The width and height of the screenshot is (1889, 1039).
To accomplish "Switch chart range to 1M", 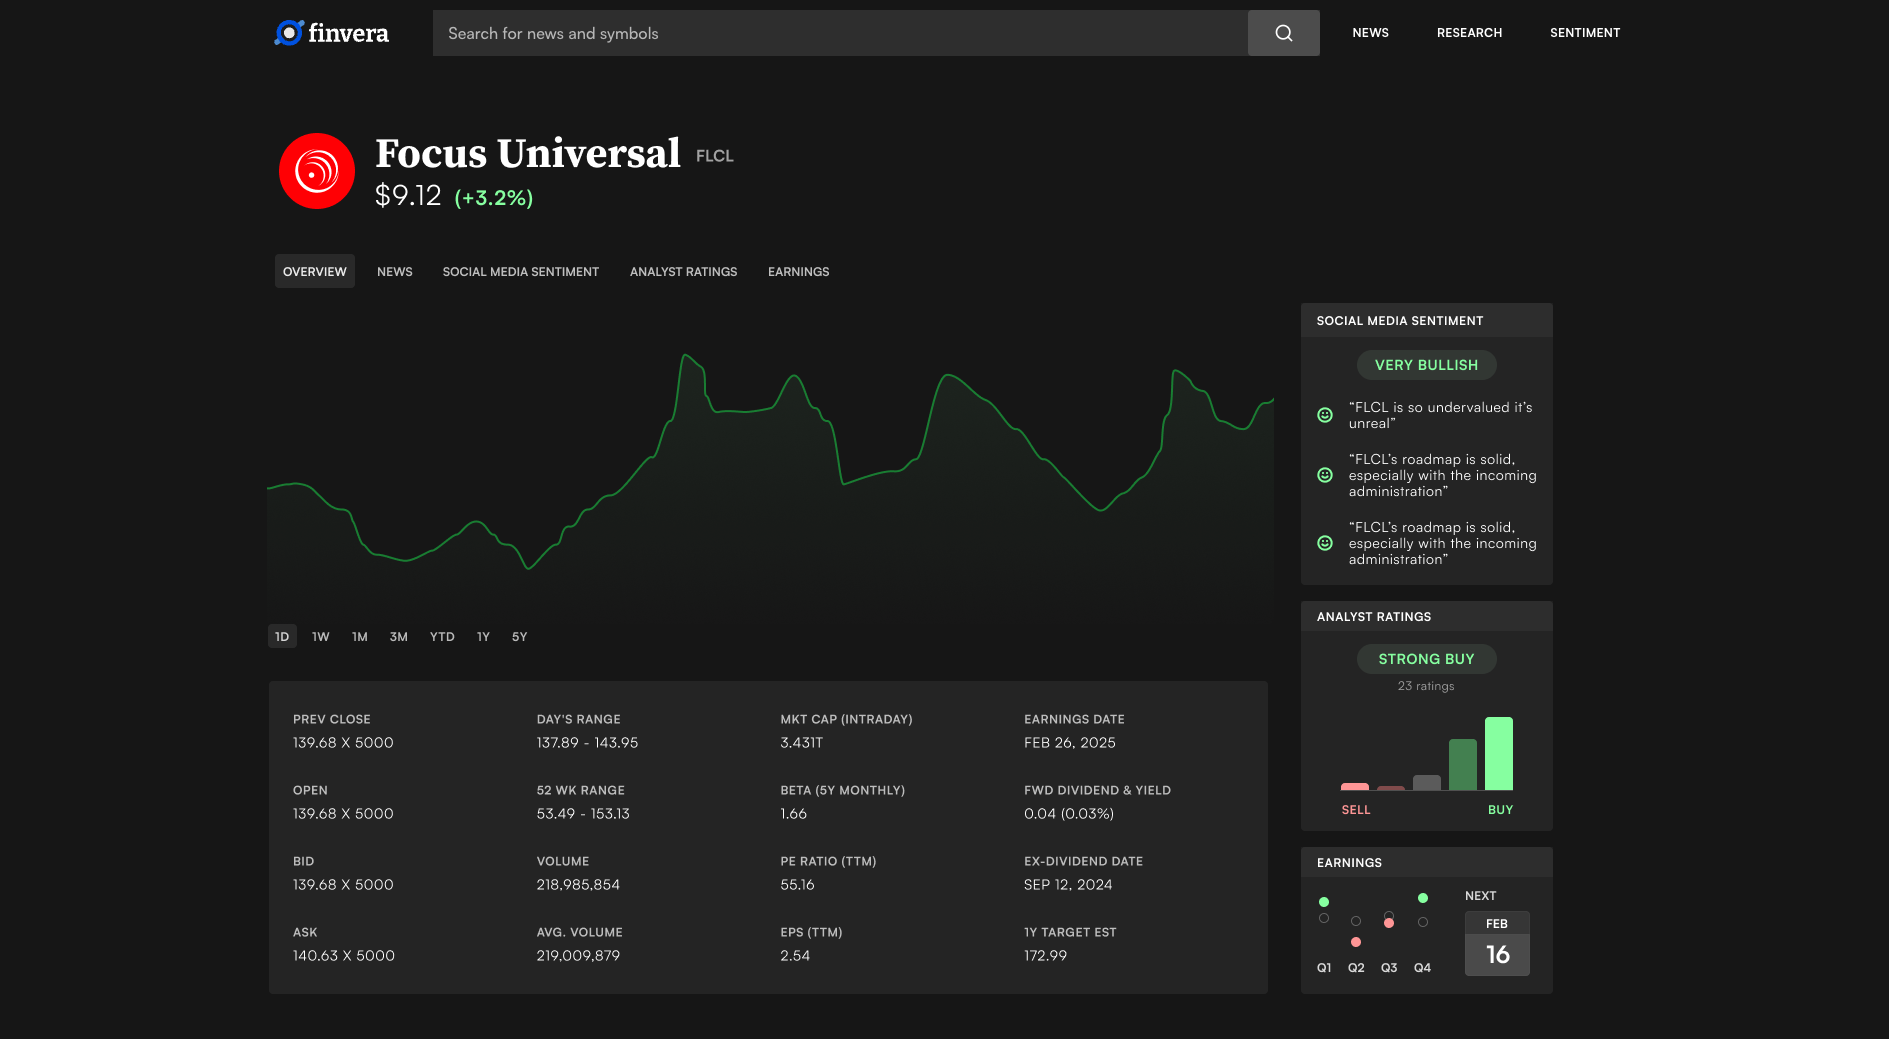I will point(360,637).
